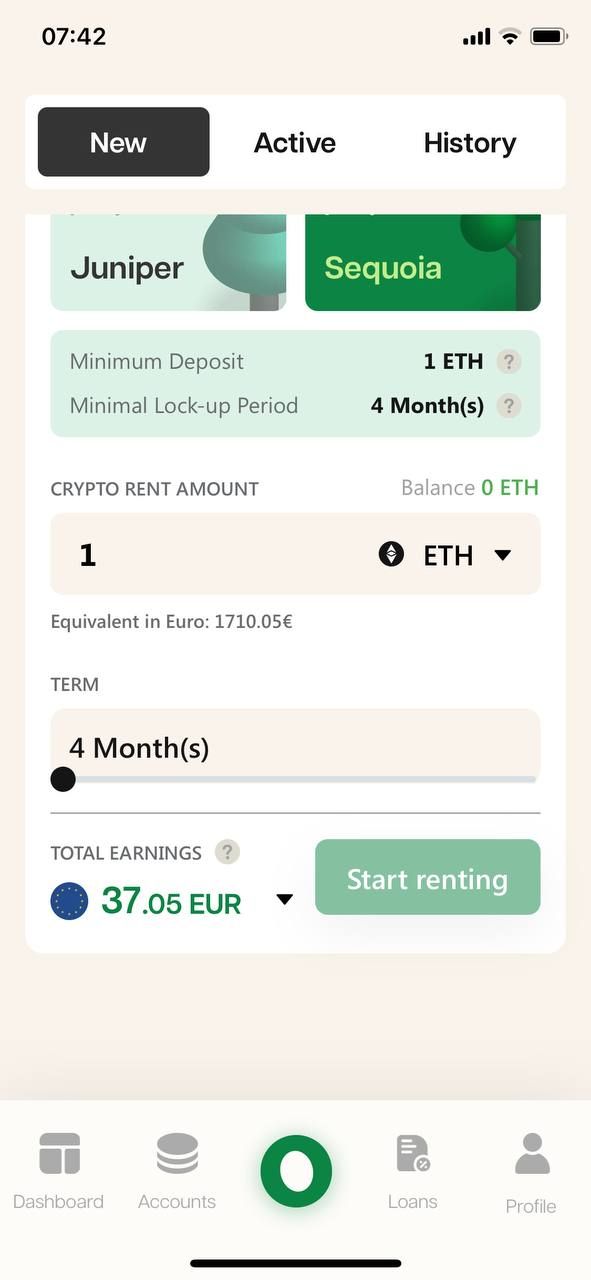Choose the Juniper plan card
This screenshot has width=591, height=1280.
click(168, 262)
